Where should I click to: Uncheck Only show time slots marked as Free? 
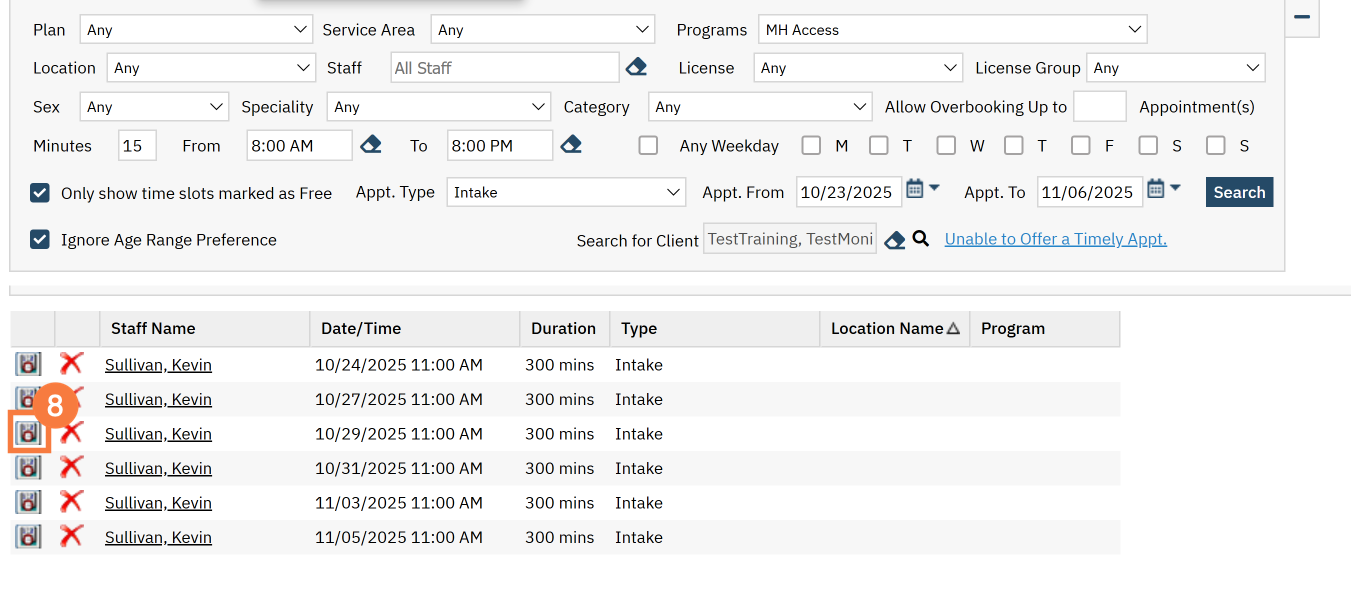pos(40,193)
